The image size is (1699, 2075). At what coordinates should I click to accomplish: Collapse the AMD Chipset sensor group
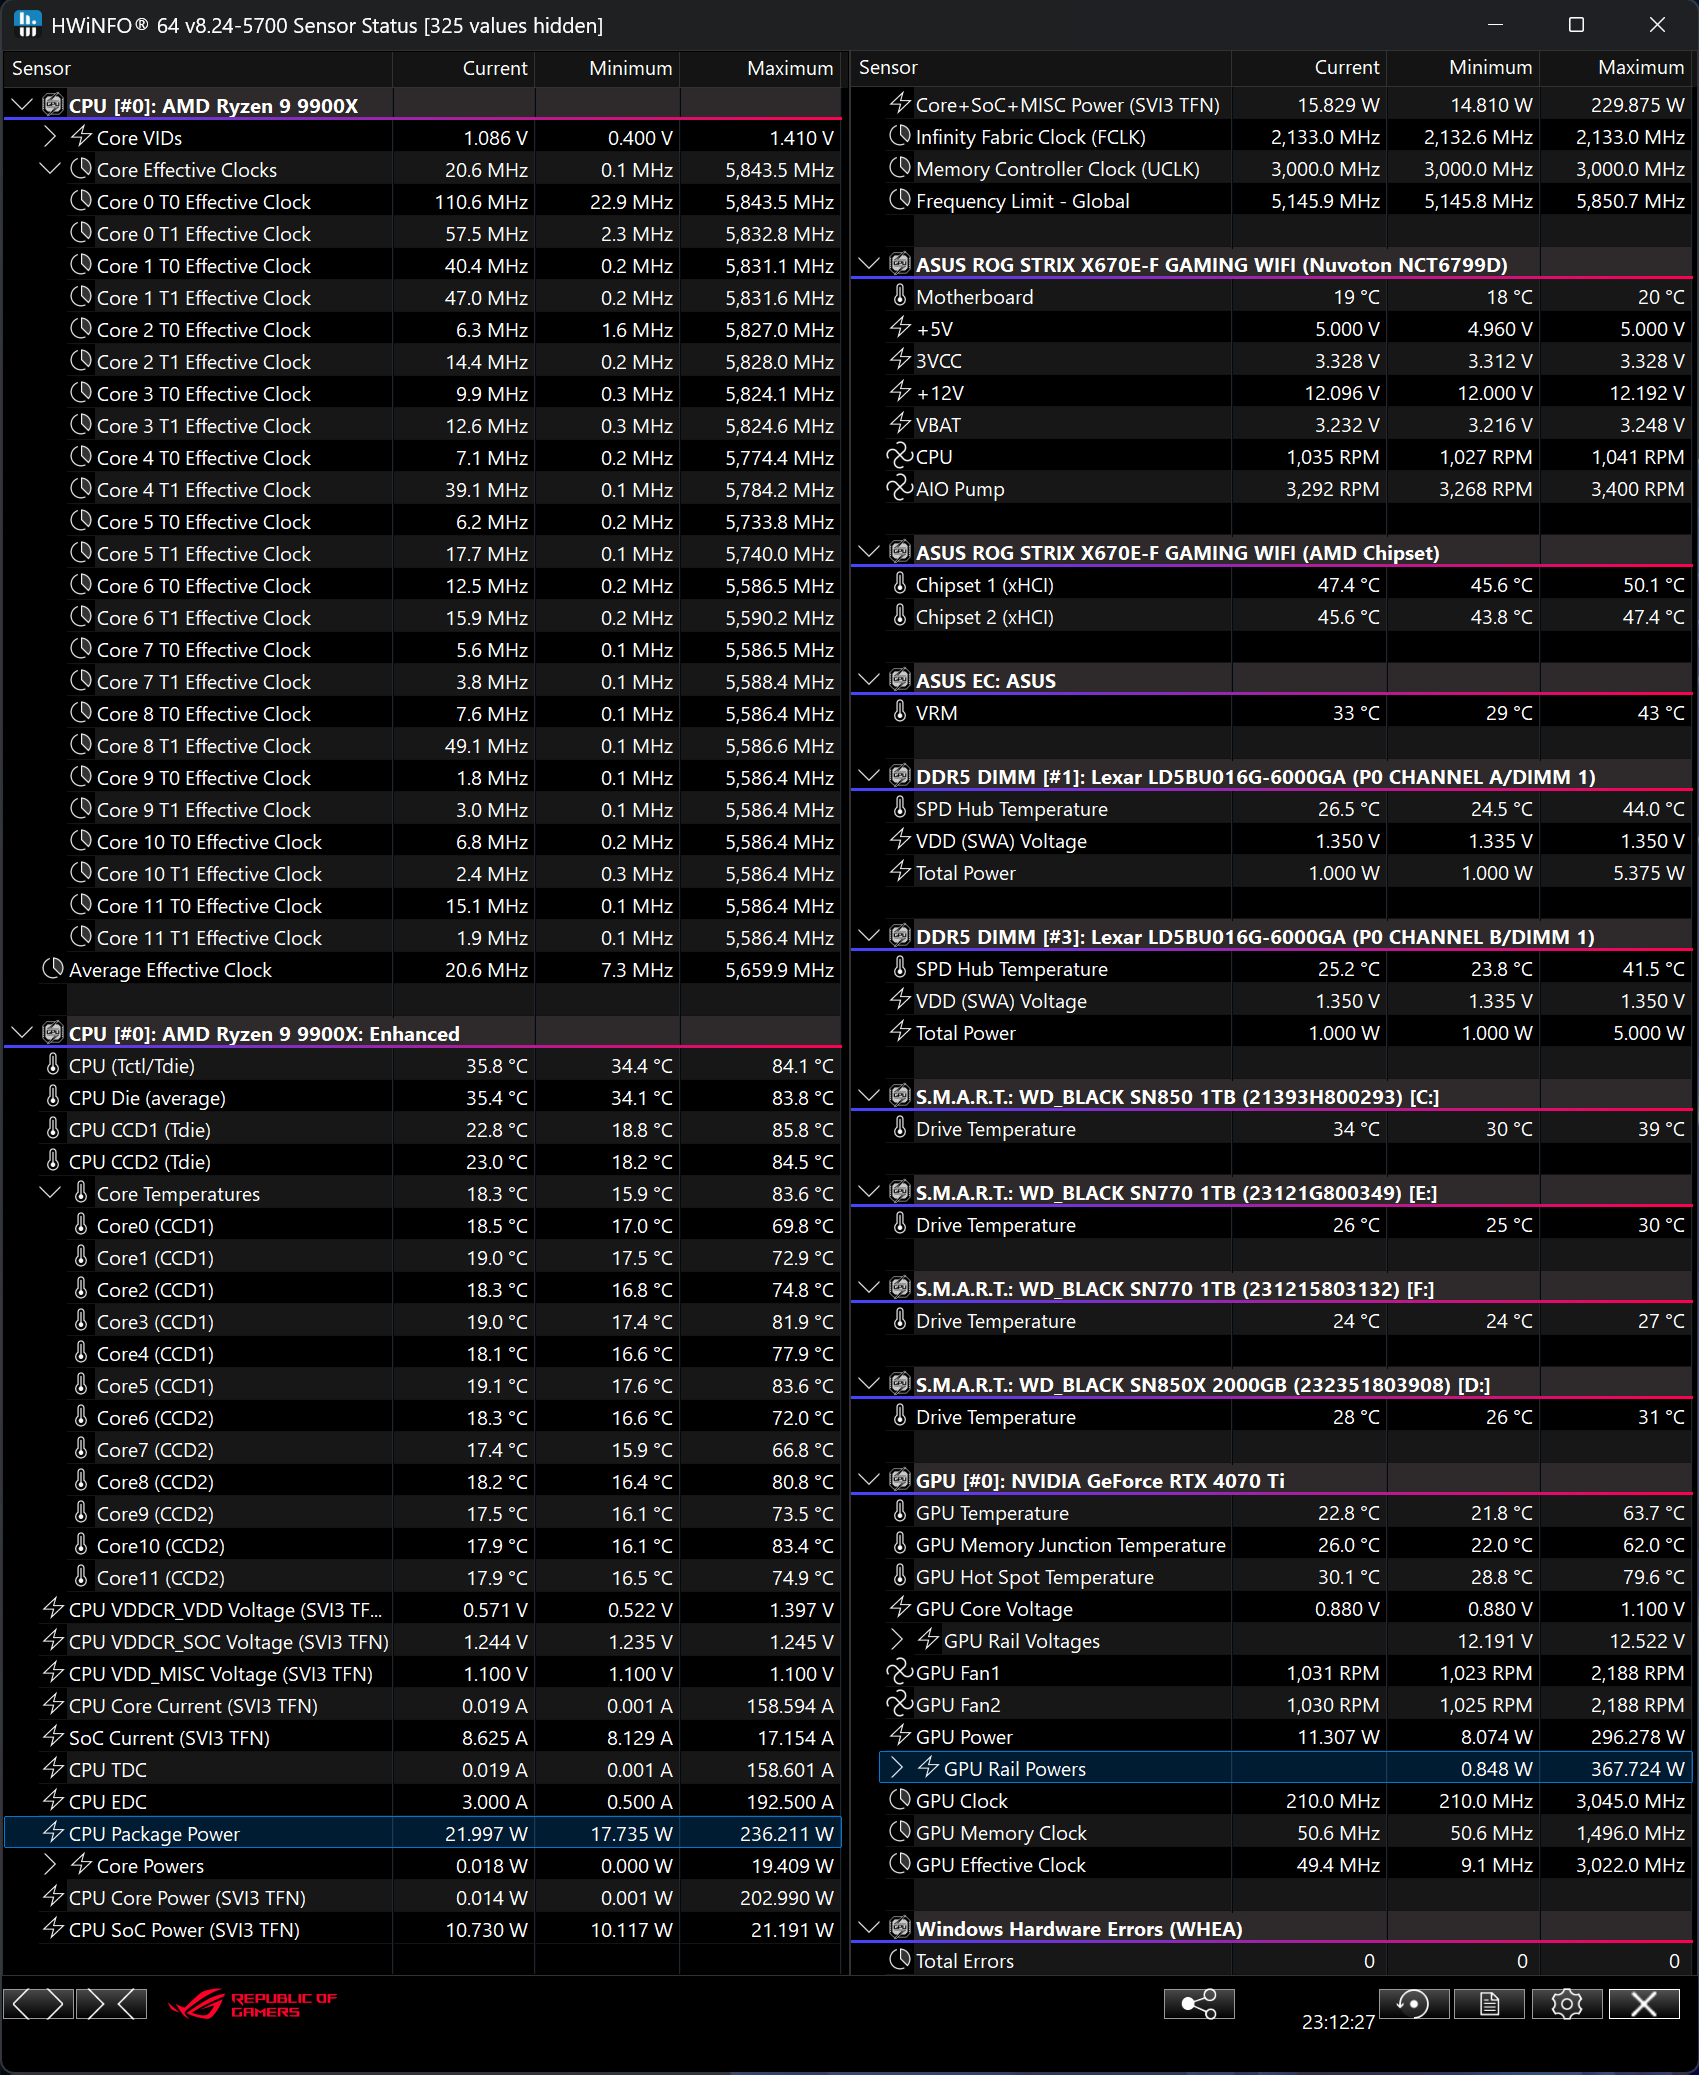click(869, 551)
